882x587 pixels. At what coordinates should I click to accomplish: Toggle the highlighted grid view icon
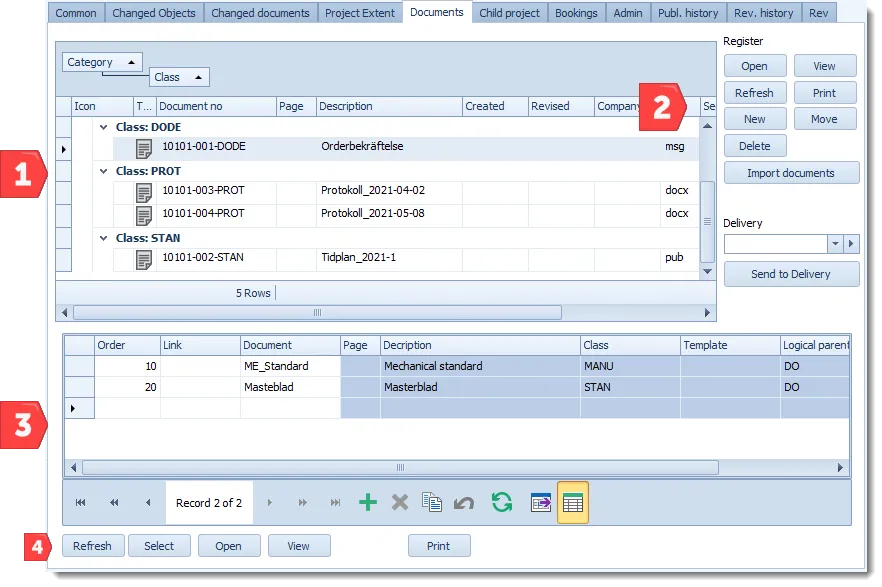coord(573,503)
